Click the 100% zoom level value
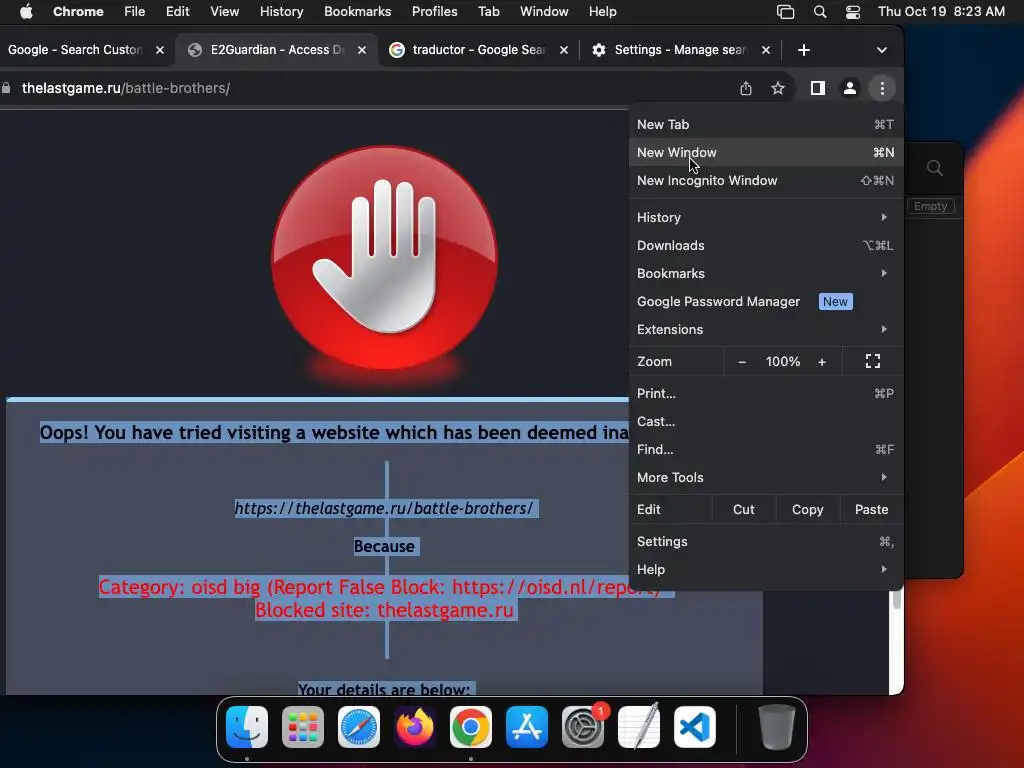The image size is (1024, 768). pos(782,362)
